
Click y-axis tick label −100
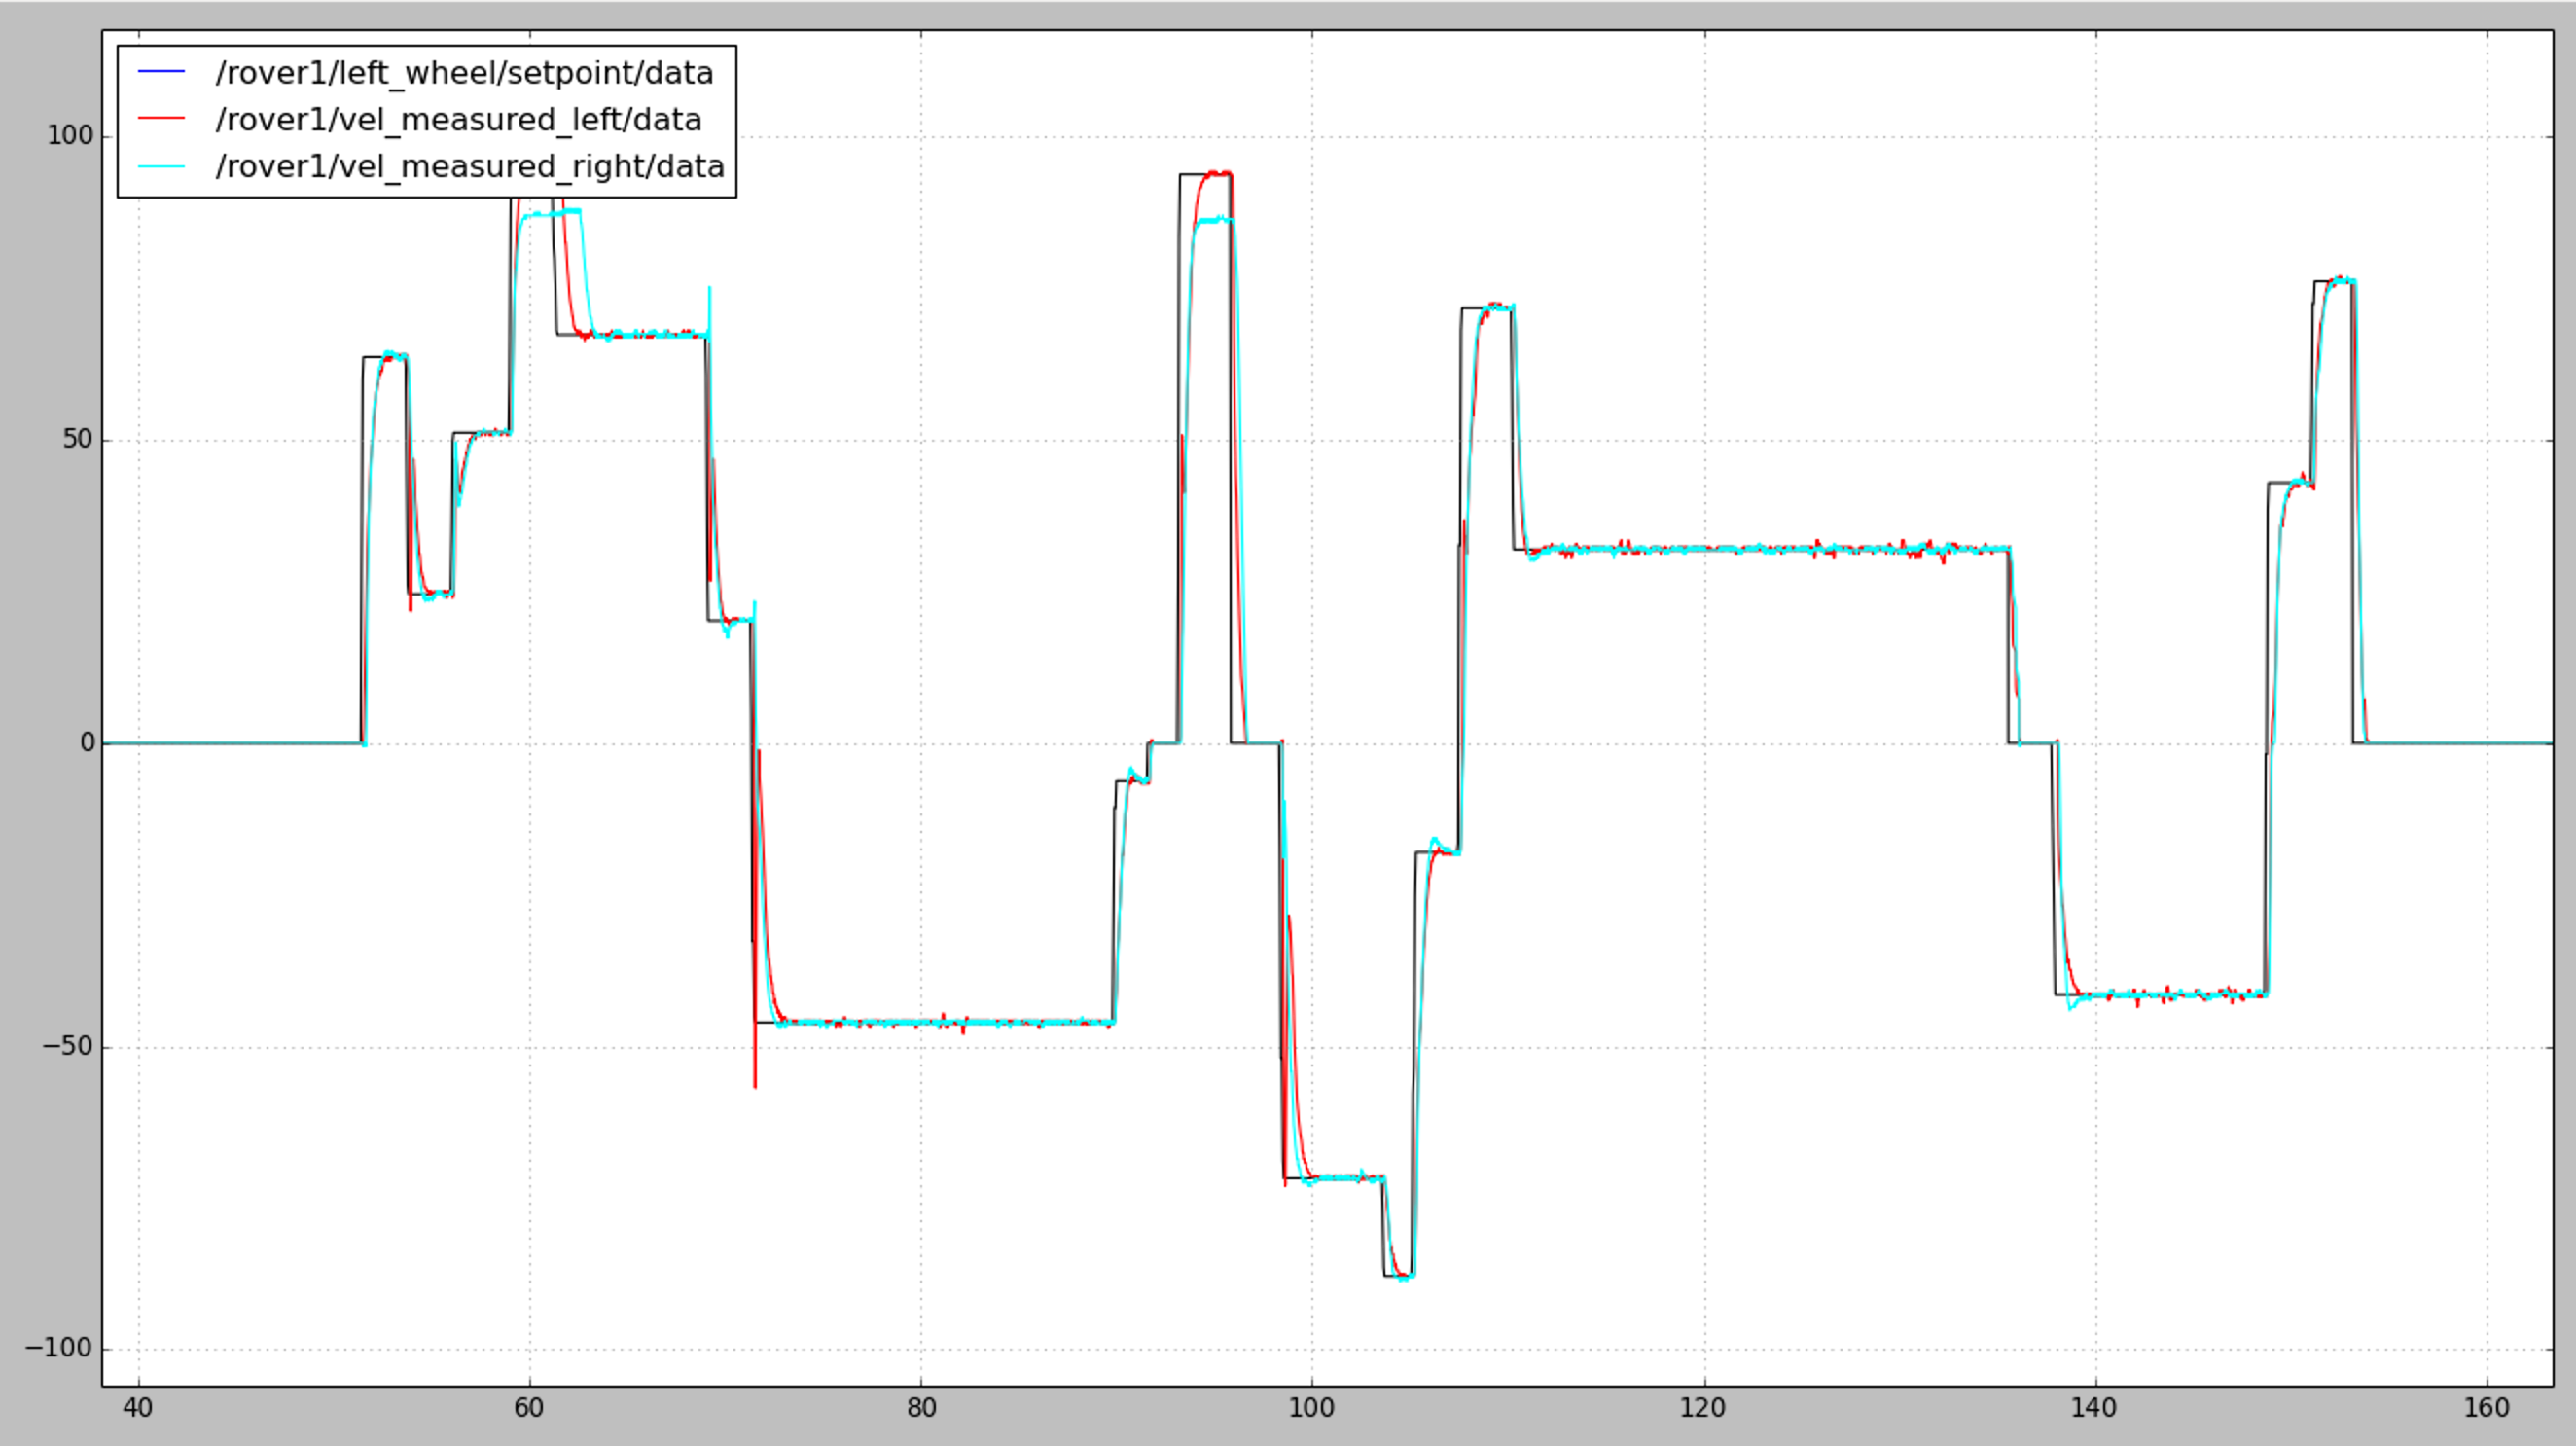coord(60,1348)
